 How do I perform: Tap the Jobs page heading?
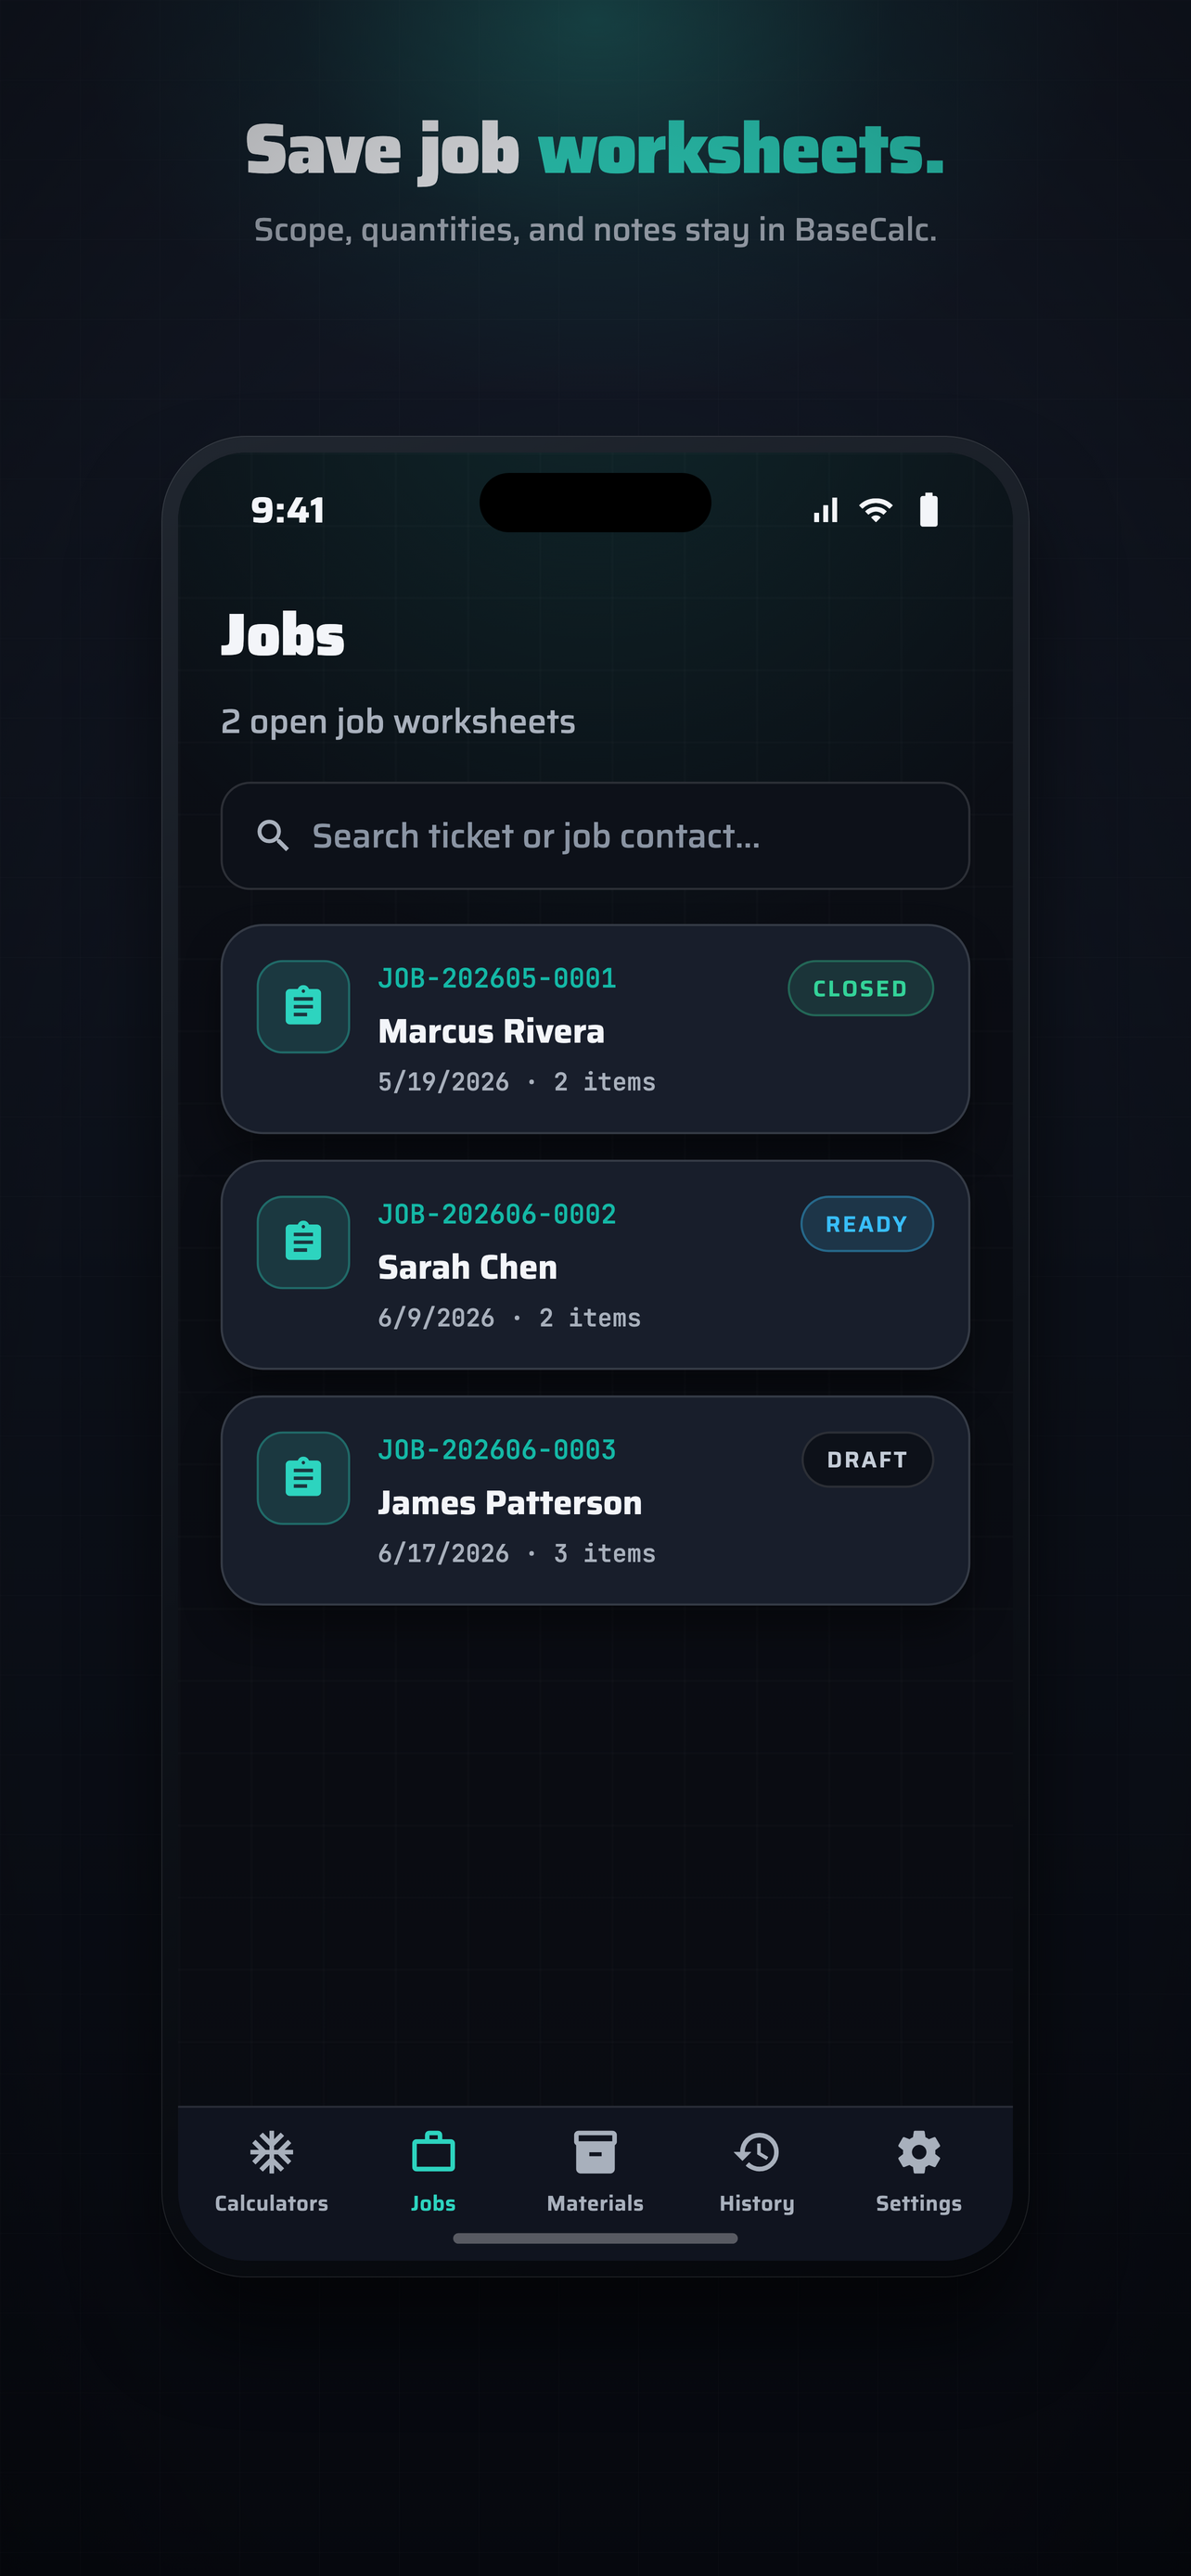tap(283, 634)
